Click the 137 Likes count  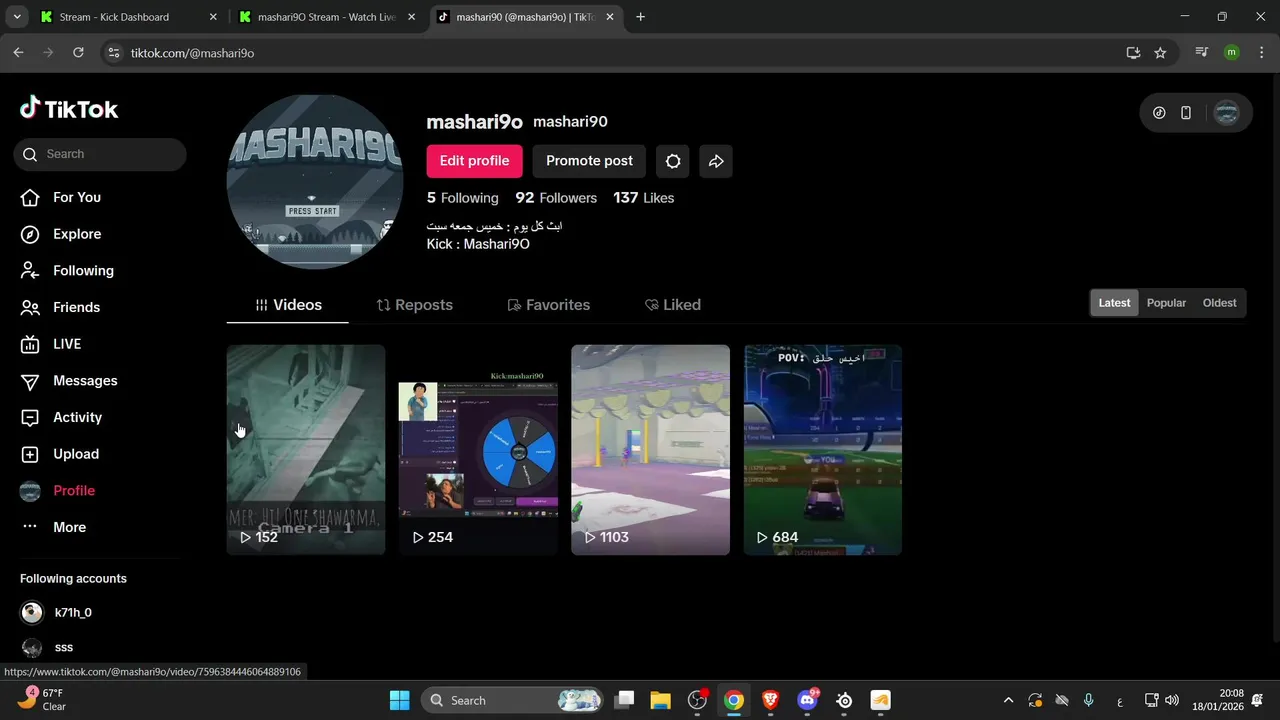[644, 198]
